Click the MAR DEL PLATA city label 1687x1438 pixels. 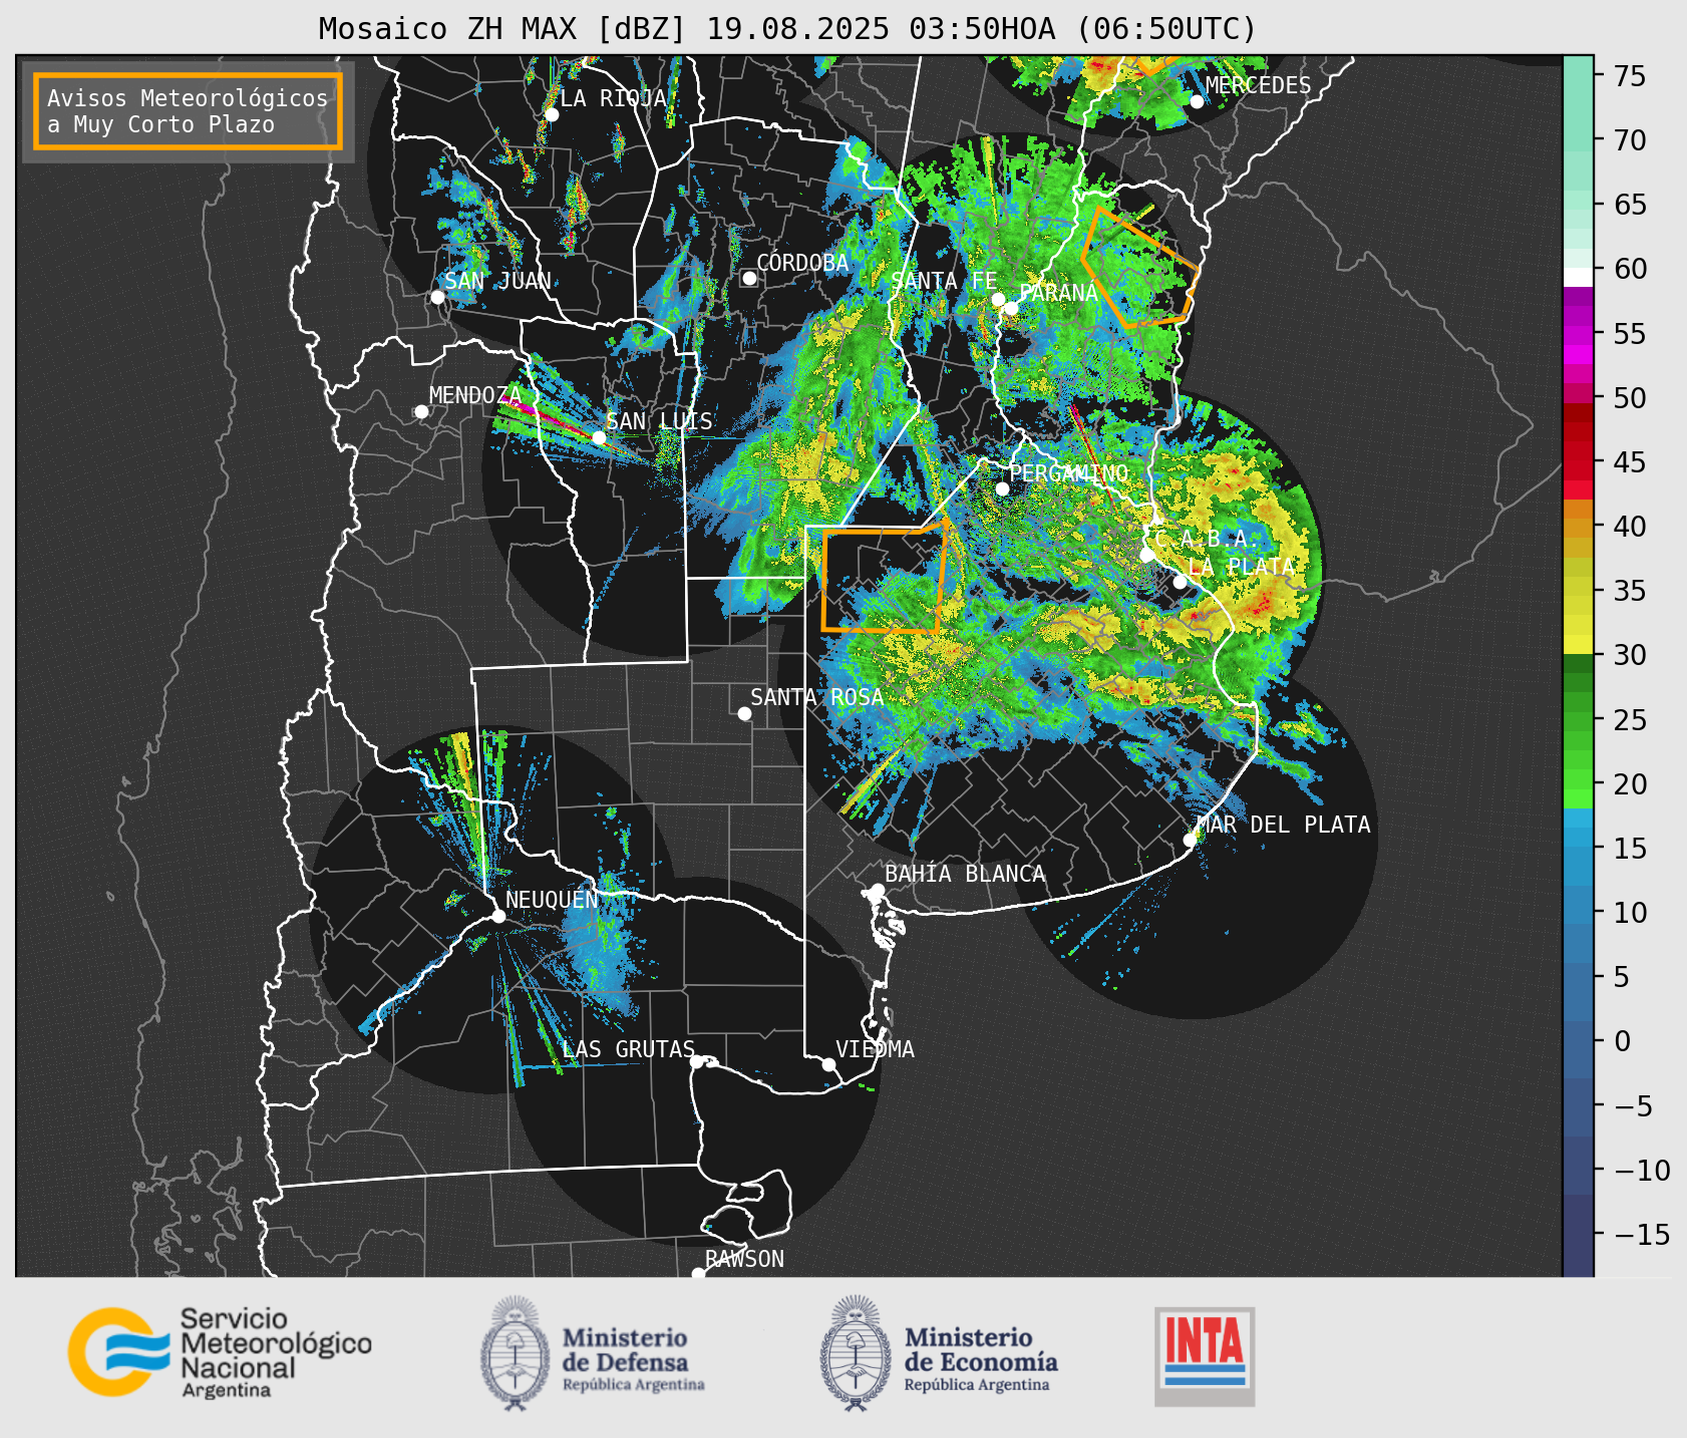point(1283,825)
